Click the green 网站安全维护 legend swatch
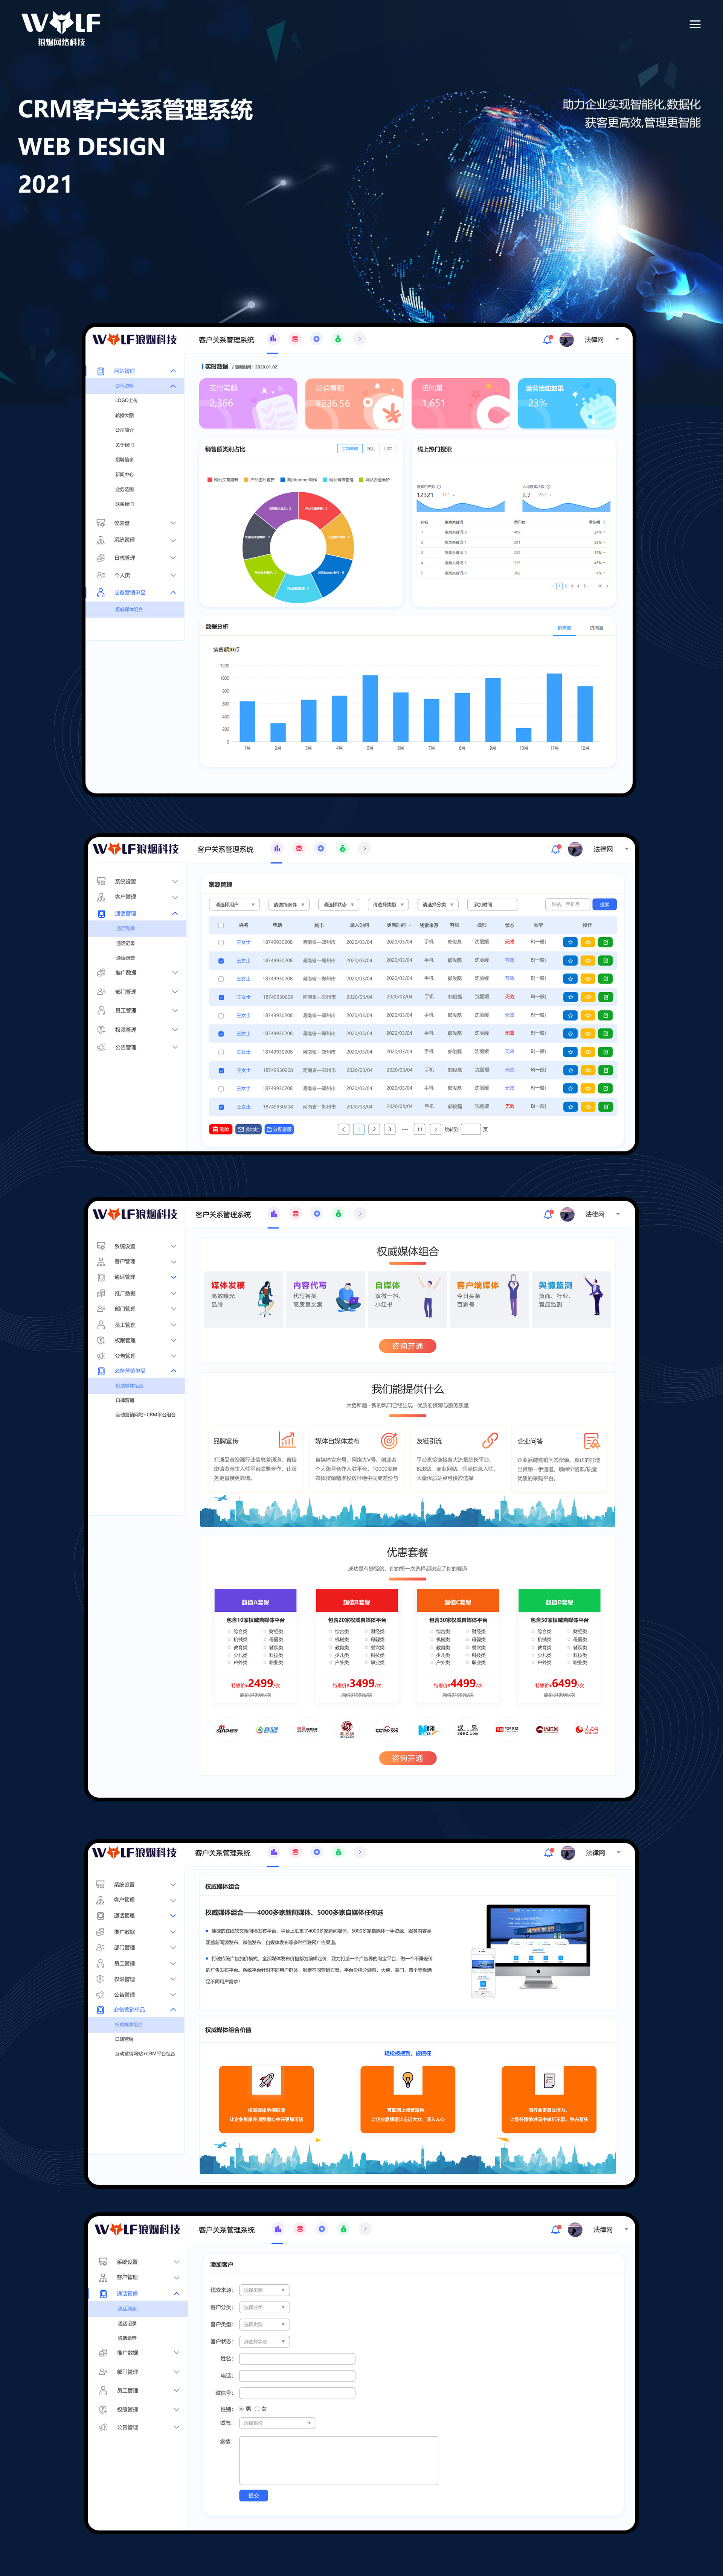The image size is (723, 2576). pos(361,480)
